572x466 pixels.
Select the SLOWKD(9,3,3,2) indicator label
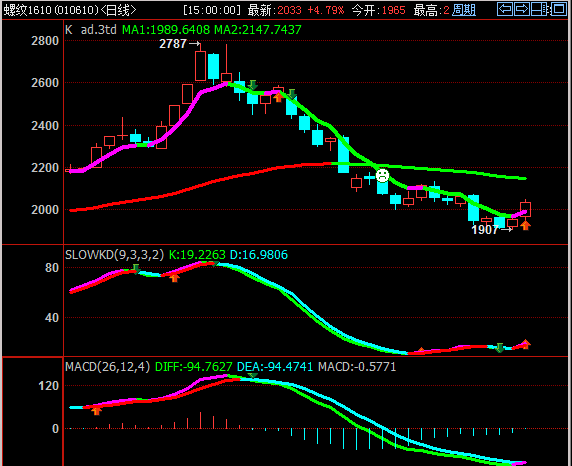115,255
